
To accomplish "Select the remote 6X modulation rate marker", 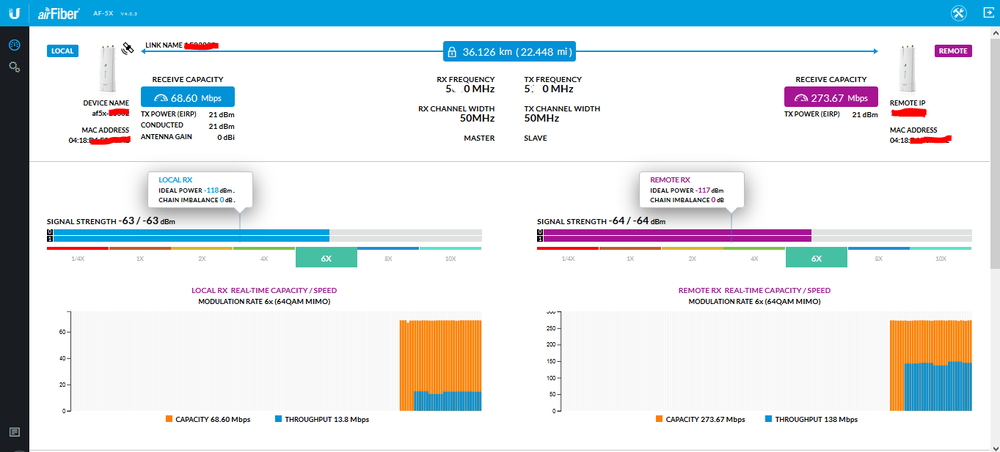I will point(816,258).
